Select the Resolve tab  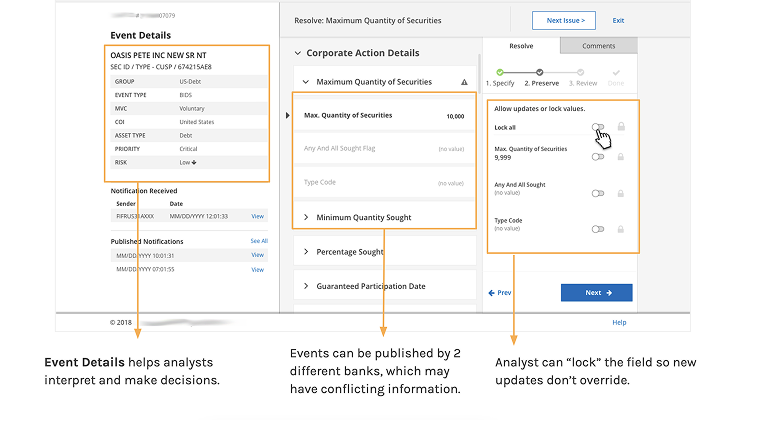pos(521,46)
